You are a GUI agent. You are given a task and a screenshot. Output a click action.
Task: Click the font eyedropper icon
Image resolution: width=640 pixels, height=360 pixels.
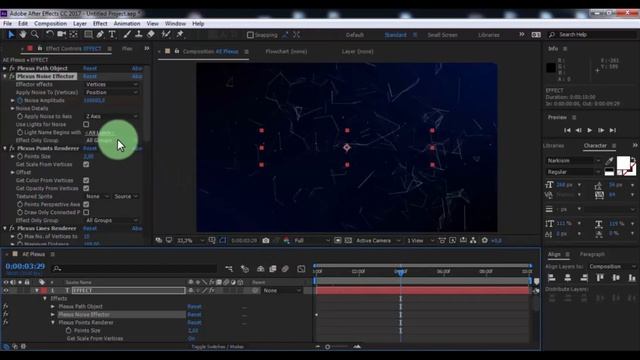(x=609, y=161)
